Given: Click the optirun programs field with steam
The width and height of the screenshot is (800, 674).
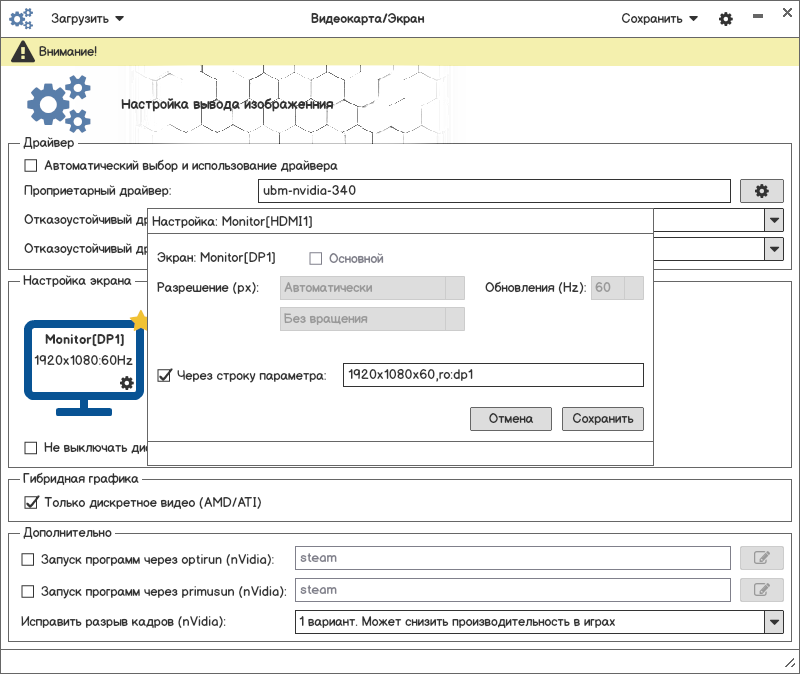Looking at the screenshot, I should 513,558.
